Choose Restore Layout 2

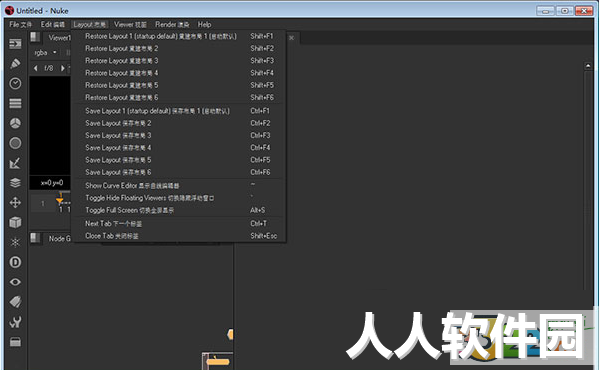click(x=179, y=49)
